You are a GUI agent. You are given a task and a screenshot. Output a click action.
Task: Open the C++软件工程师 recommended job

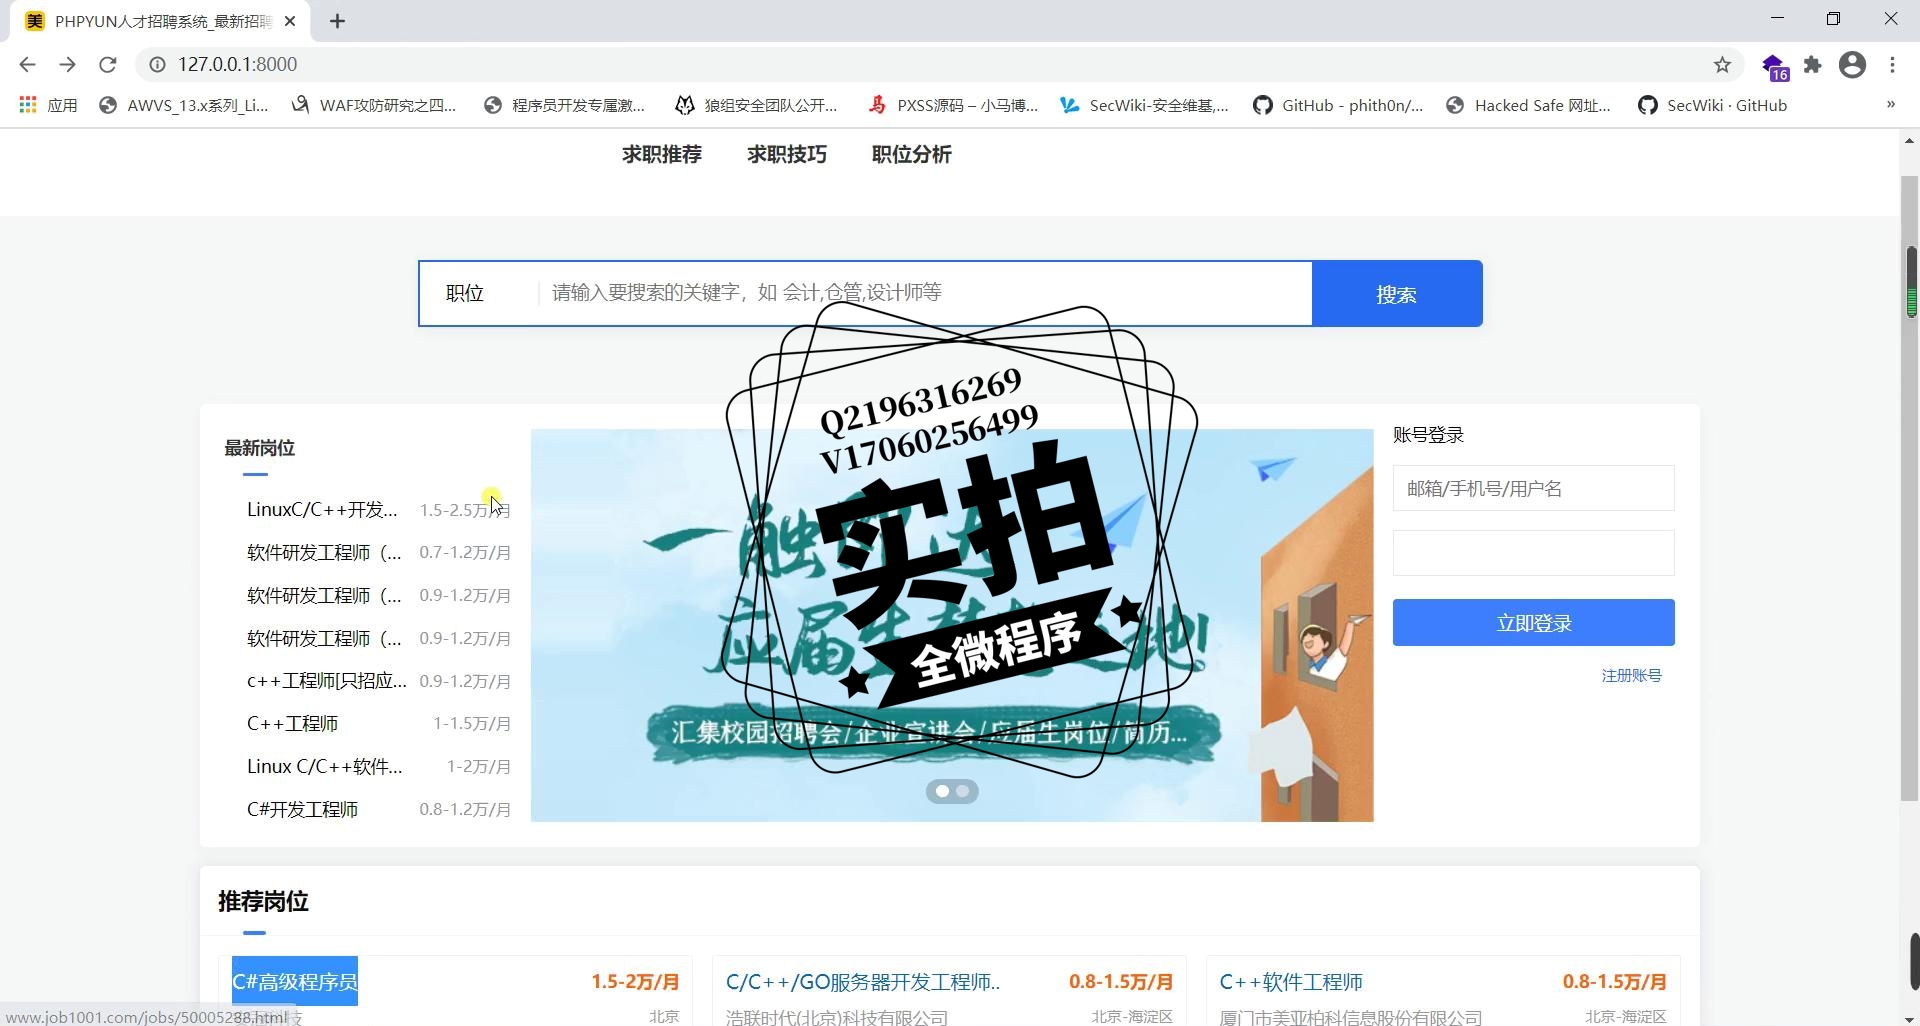pyautogui.click(x=1291, y=982)
